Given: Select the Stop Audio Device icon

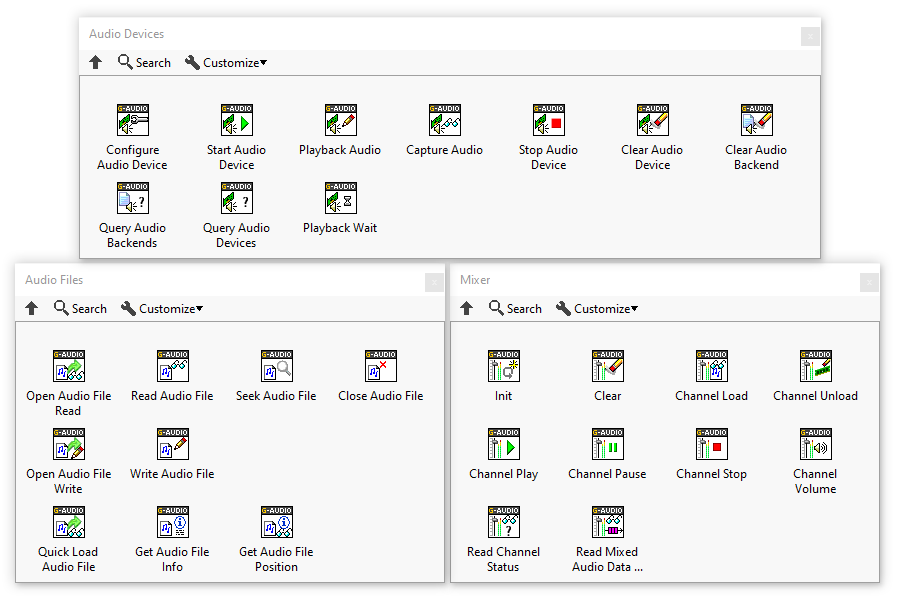Looking at the screenshot, I should pos(548,121).
